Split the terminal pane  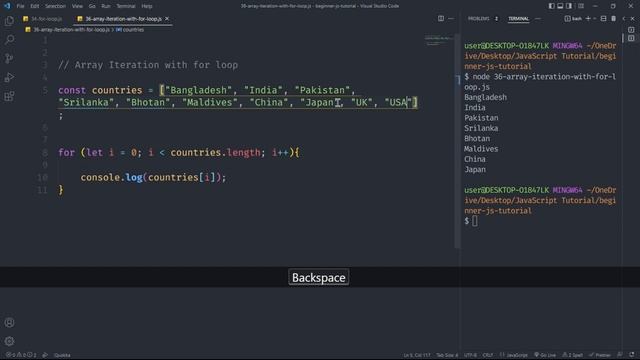coord(603,18)
